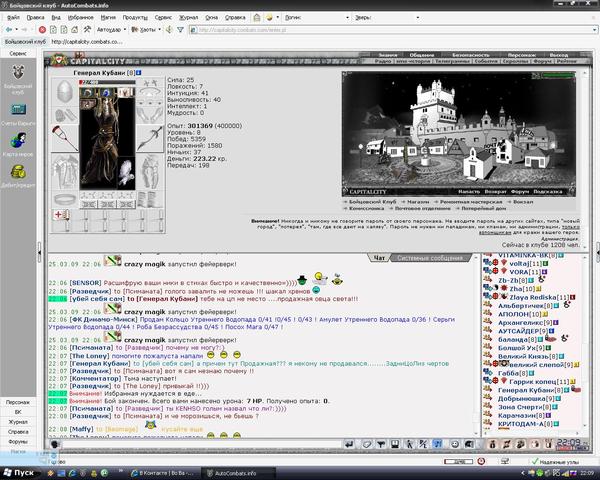This screenshot has height=480, width=600.
Task: Click the Персонаж button in the left sidebar bottom
Action: pos(18,402)
